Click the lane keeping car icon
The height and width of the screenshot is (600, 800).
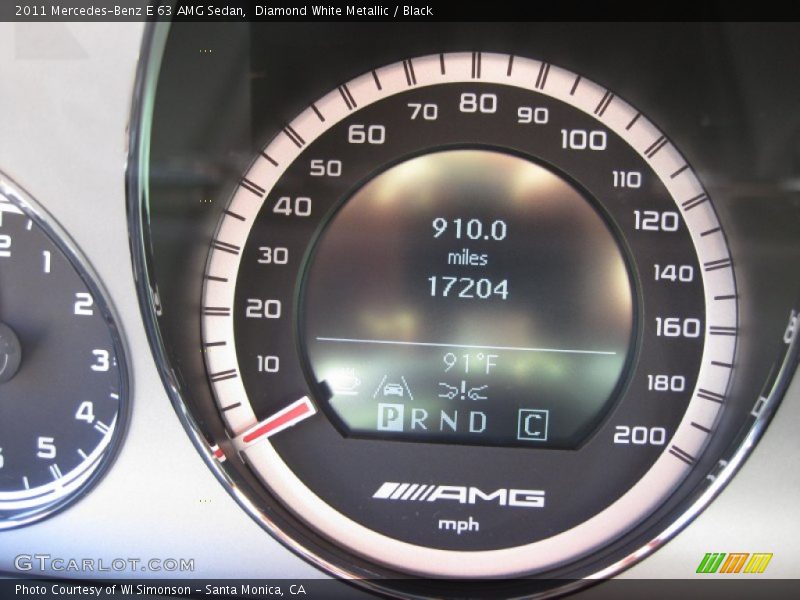click(x=393, y=387)
